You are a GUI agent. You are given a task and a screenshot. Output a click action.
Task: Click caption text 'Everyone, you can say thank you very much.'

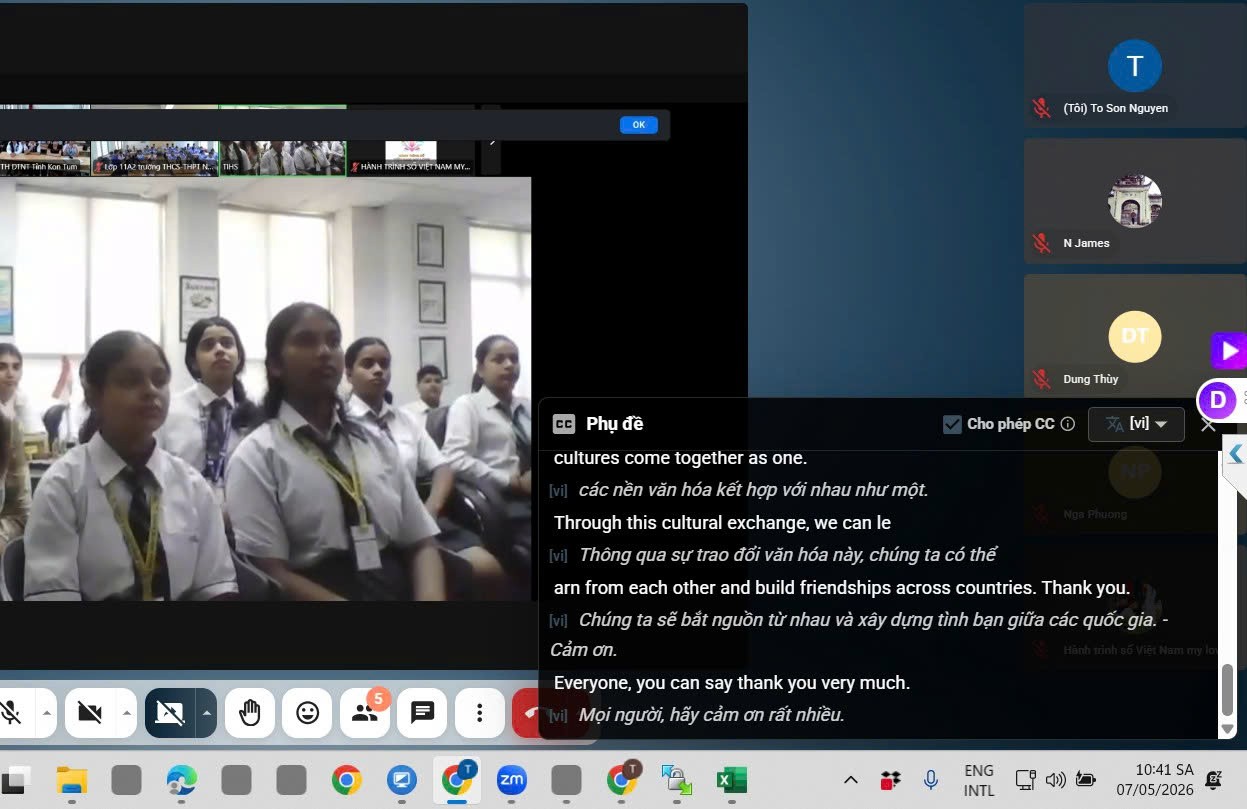732,683
